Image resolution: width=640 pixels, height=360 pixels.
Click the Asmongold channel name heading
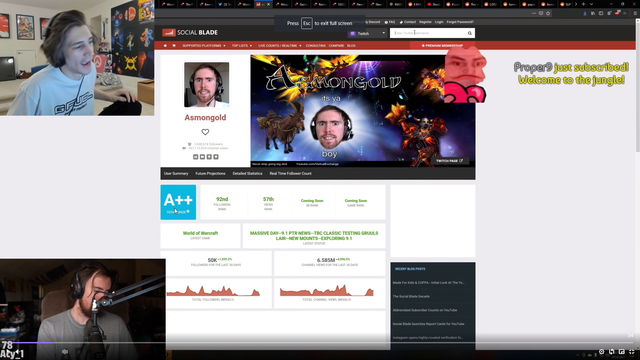pyautogui.click(x=205, y=118)
